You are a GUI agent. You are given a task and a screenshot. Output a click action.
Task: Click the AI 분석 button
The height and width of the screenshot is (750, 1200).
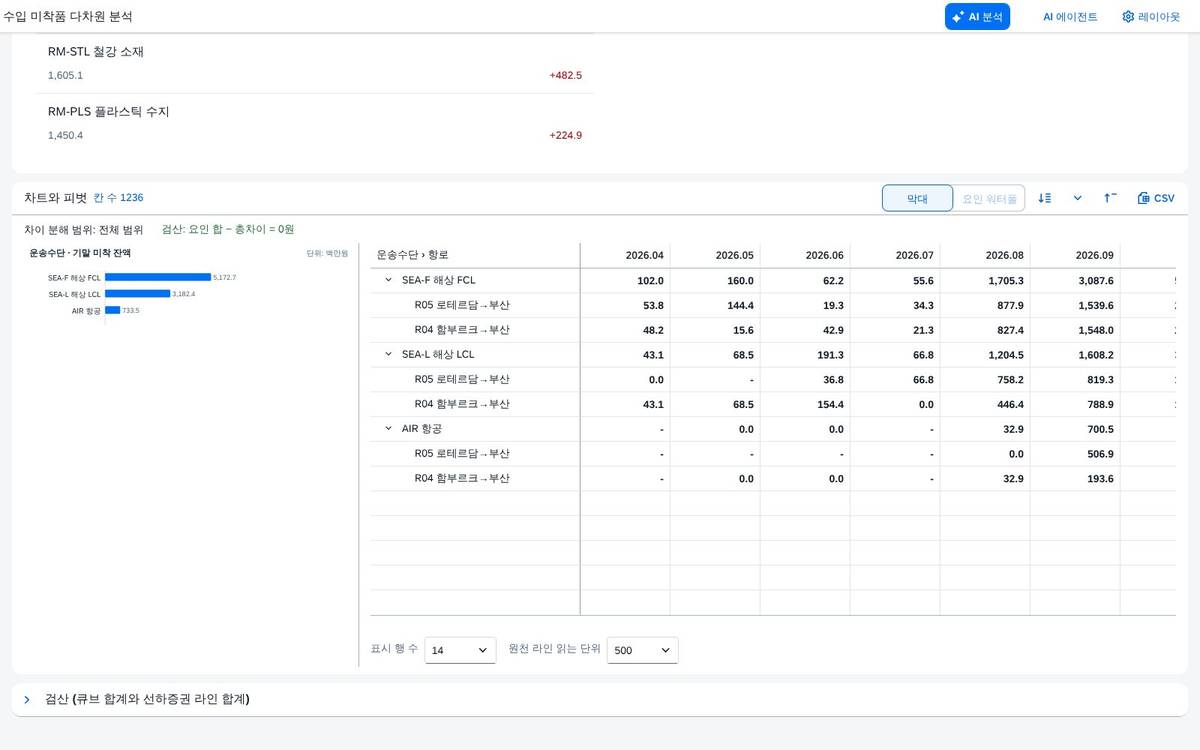977,16
